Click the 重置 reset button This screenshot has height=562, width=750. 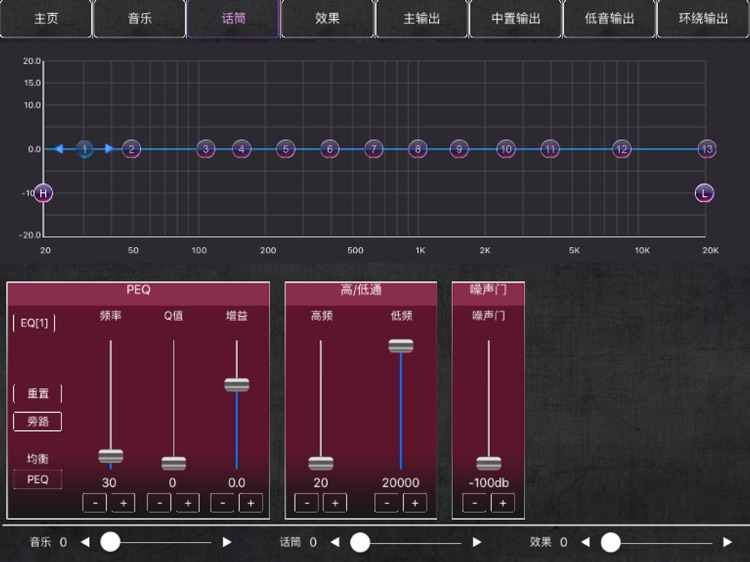click(x=37, y=394)
